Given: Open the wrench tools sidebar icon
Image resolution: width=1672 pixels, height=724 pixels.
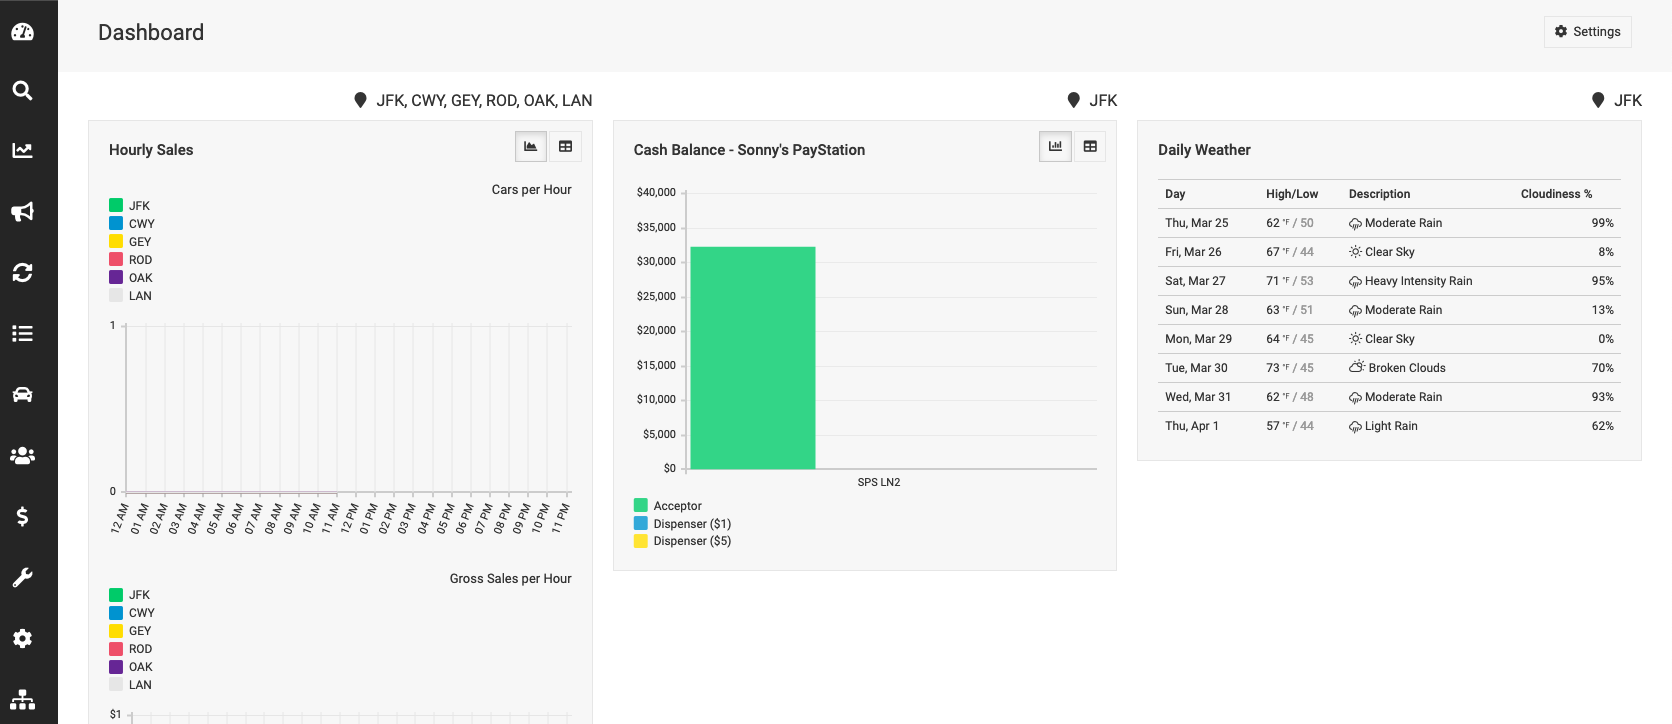Looking at the screenshot, I should (x=23, y=578).
